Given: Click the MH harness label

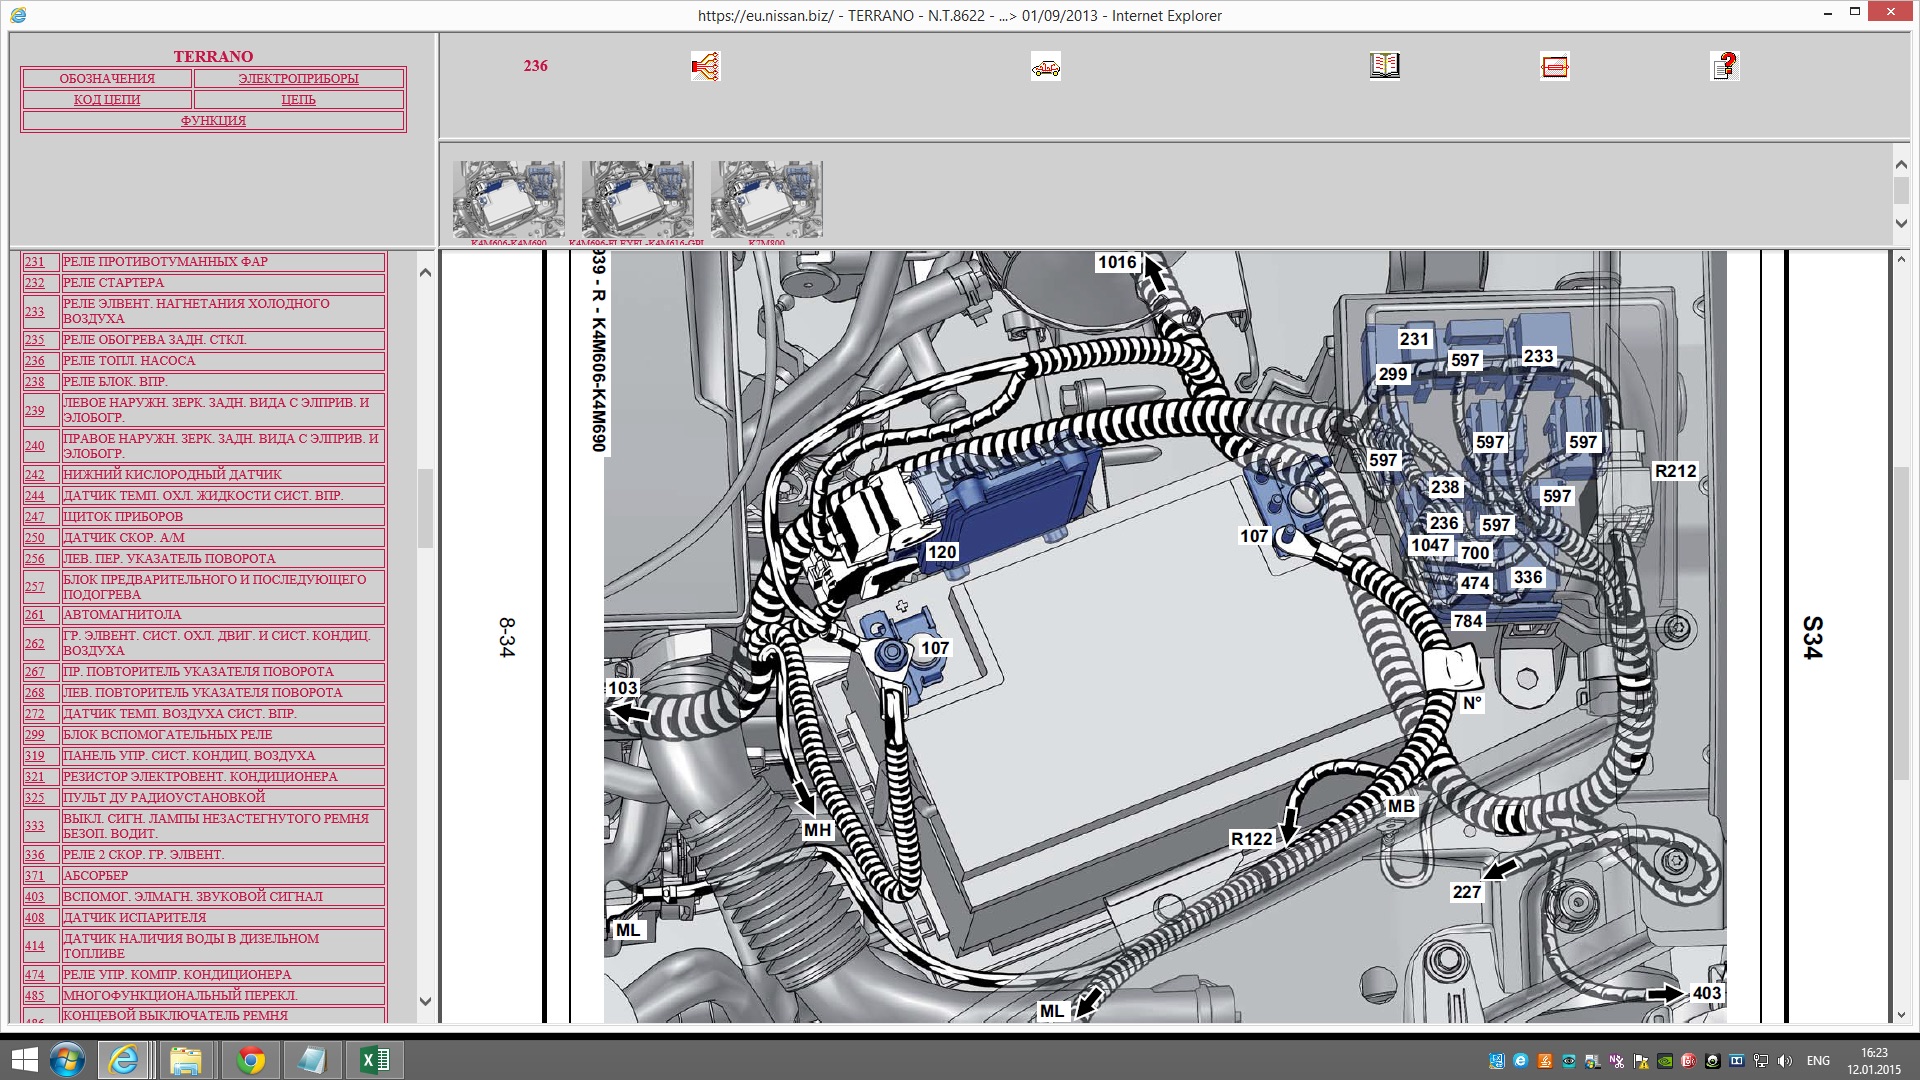Looking at the screenshot, I should pyautogui.click(x=817, y=830).
